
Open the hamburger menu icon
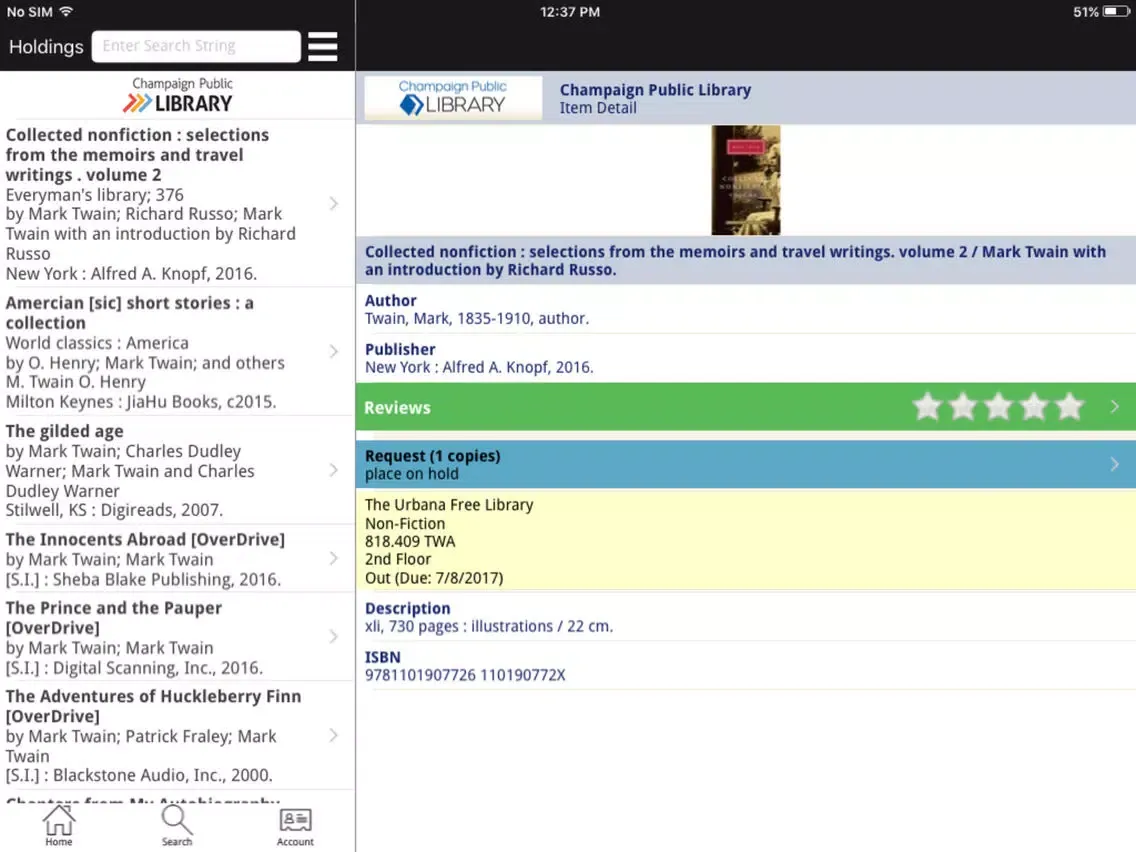pyautogui.click(x=322, y=46)
